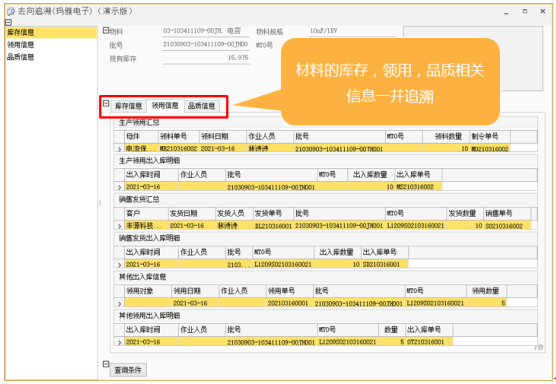Expand the row arrow in 生产领用出入库明细 grid
Viewport: 556px width, 384px height.
tap(119, 187)
